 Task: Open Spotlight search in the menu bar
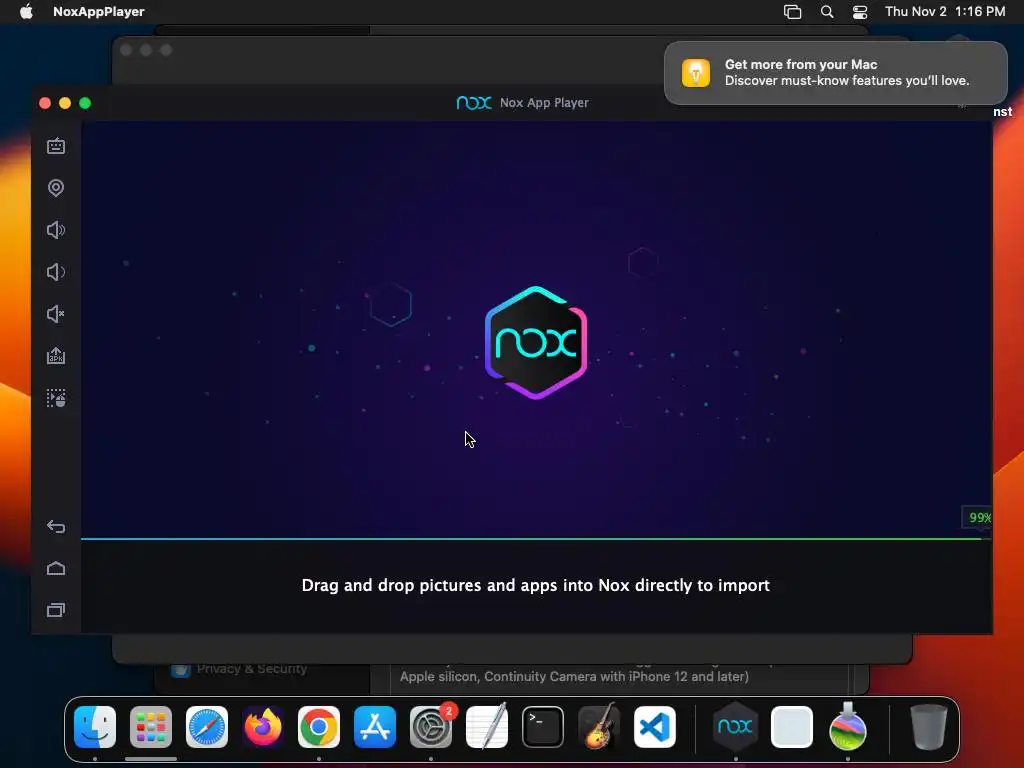click(x=827, y=12)
